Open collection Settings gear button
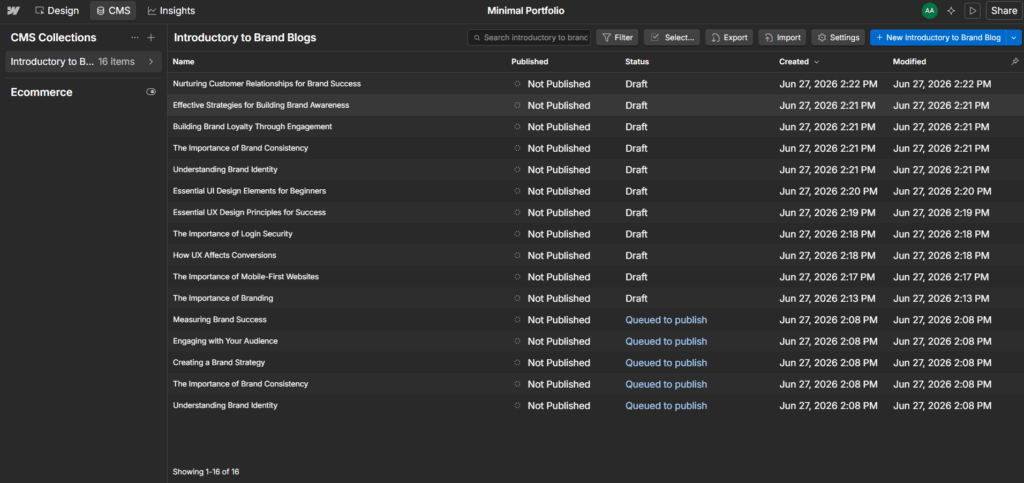This screenshot has width=1024, height=483. [x=839, y=37]
